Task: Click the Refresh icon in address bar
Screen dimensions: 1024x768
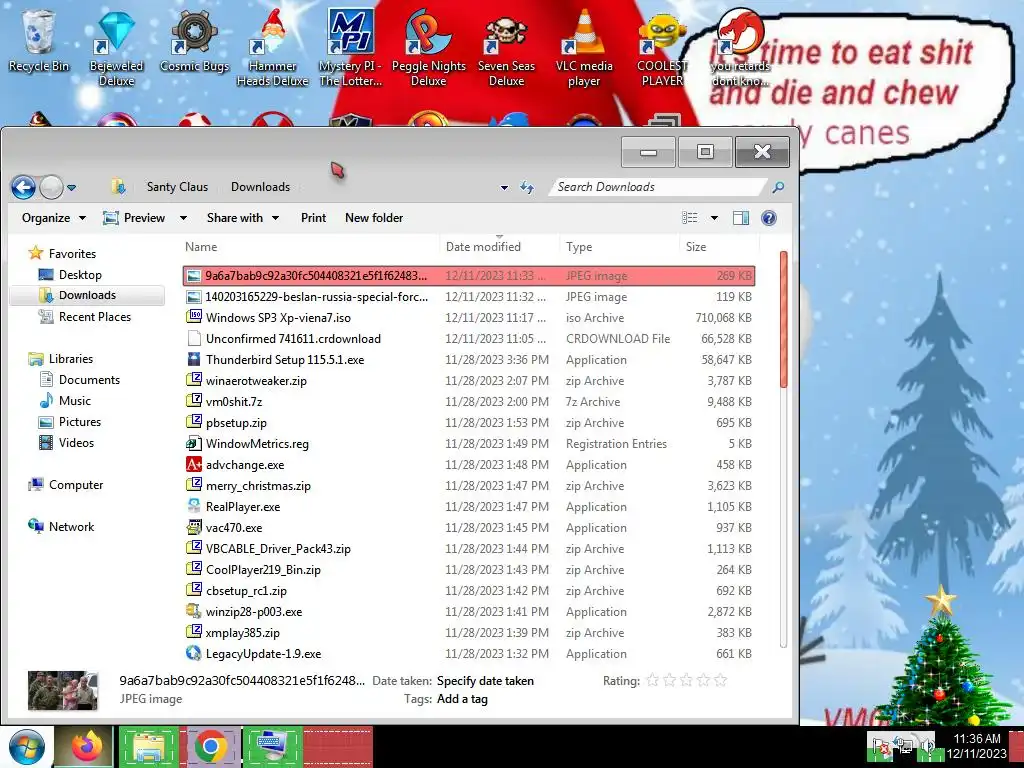Action: tap(527, 187)
